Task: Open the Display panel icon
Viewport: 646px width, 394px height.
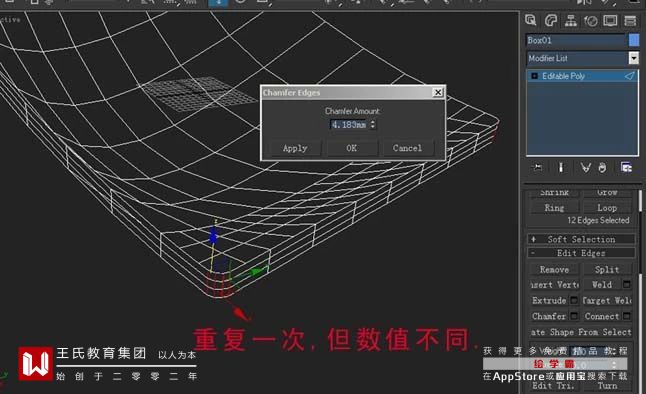Action: click(x=610, y=20)
